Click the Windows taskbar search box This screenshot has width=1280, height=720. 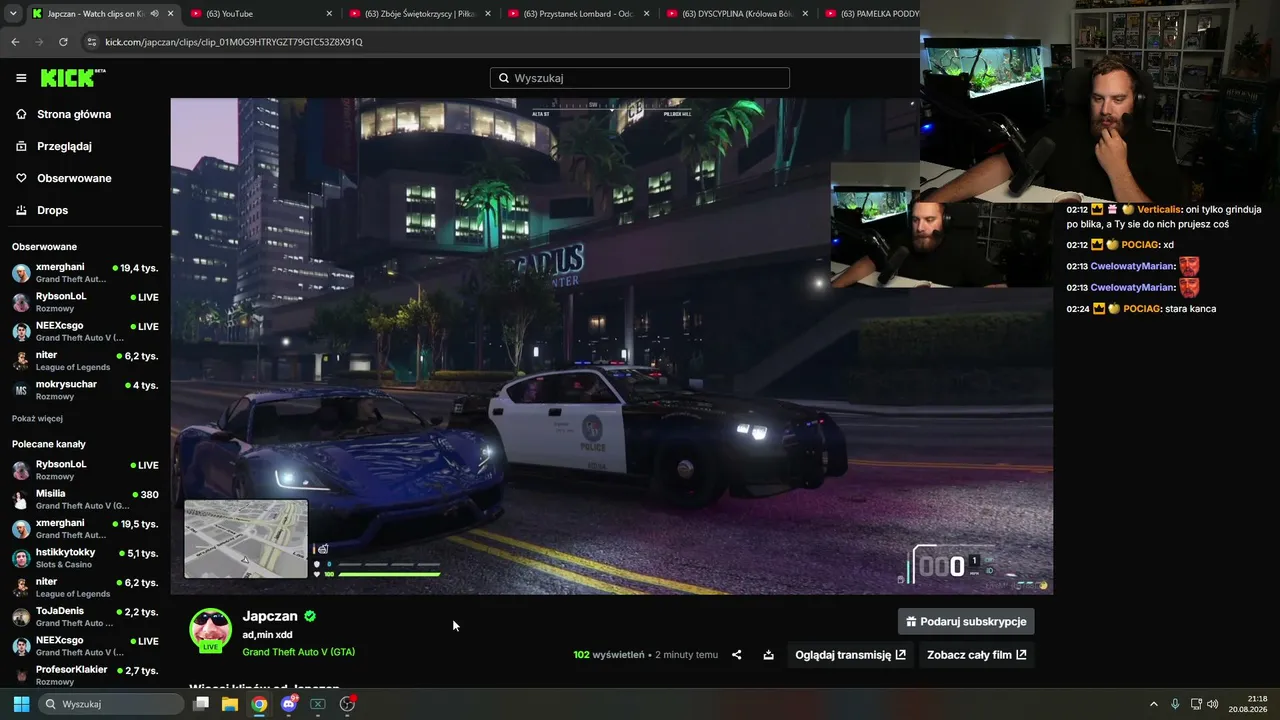pos(111,704)
